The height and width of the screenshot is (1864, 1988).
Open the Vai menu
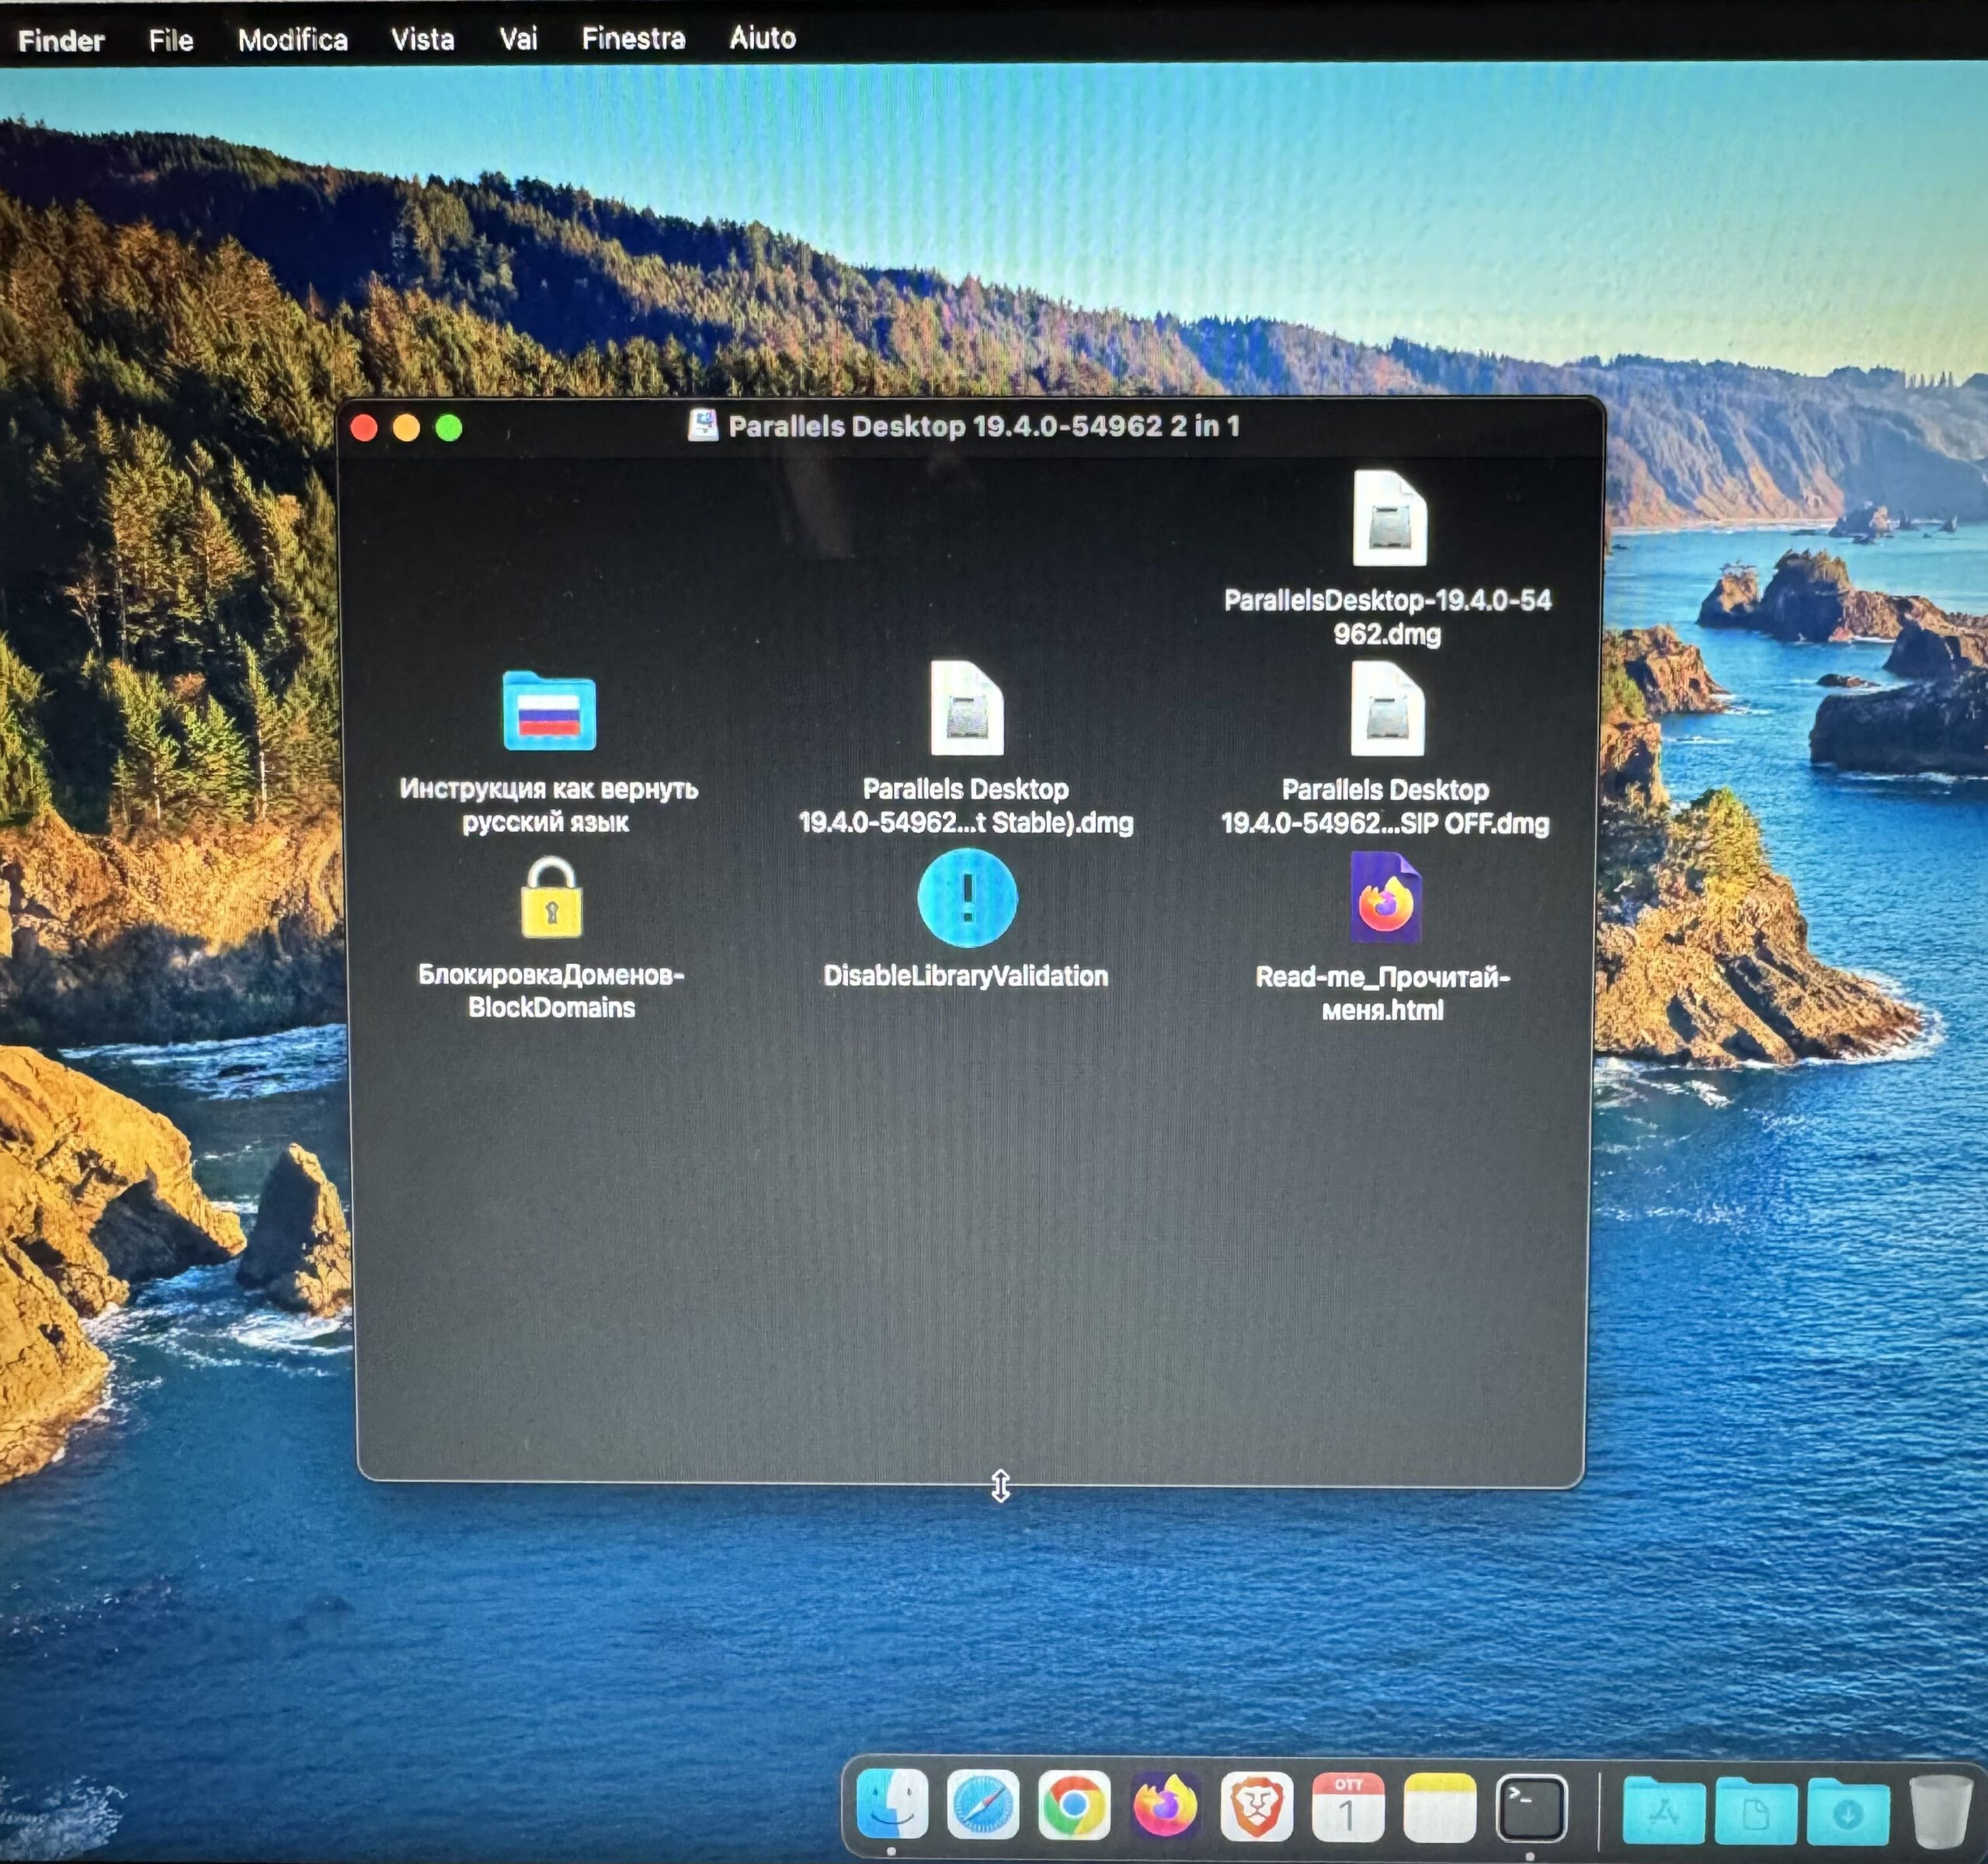518,39
